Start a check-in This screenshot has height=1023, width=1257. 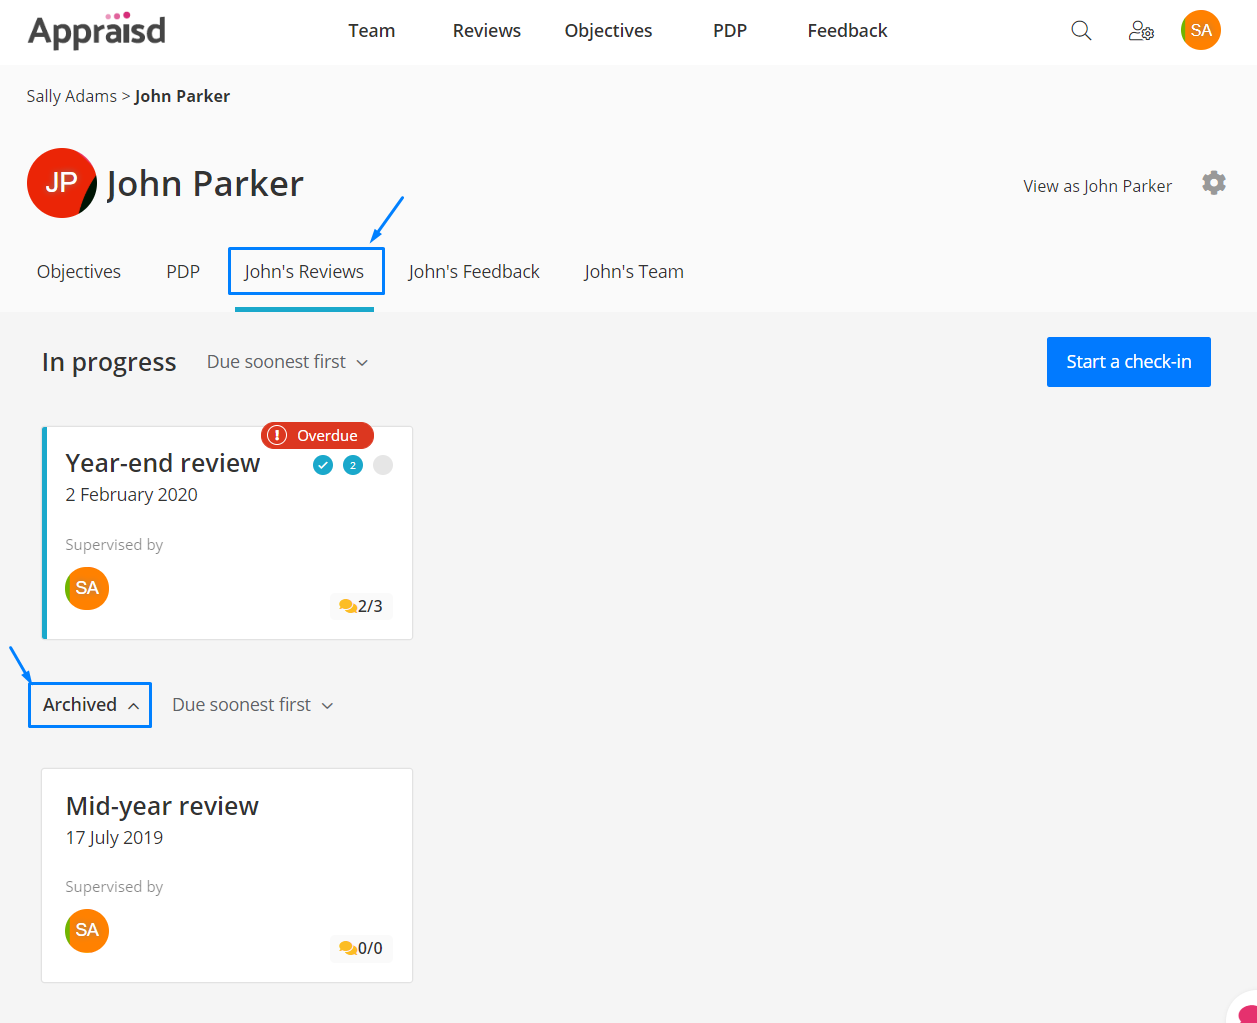coord(1129,362)
